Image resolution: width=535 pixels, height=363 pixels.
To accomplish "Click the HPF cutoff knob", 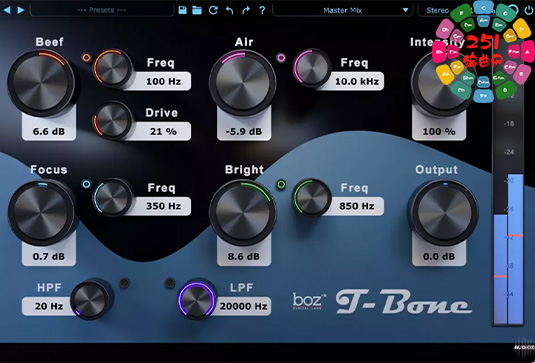I will (x=90, y=300).
